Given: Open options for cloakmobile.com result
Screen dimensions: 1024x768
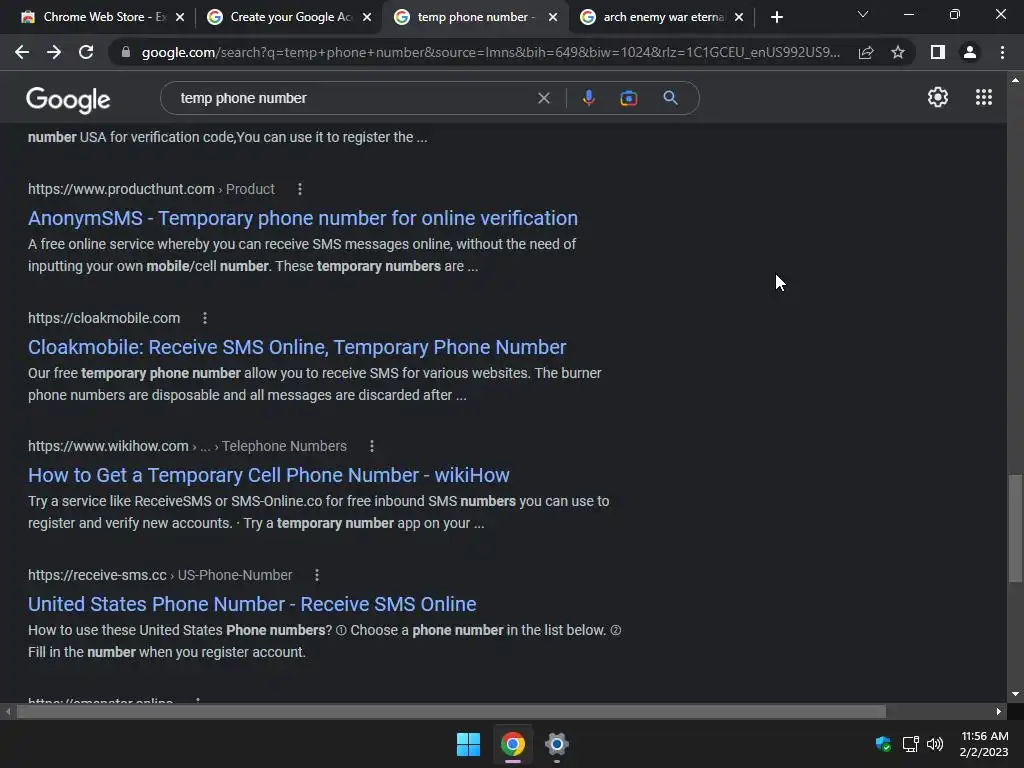Looking at the screenshot, I should click(x=205, y=318).
